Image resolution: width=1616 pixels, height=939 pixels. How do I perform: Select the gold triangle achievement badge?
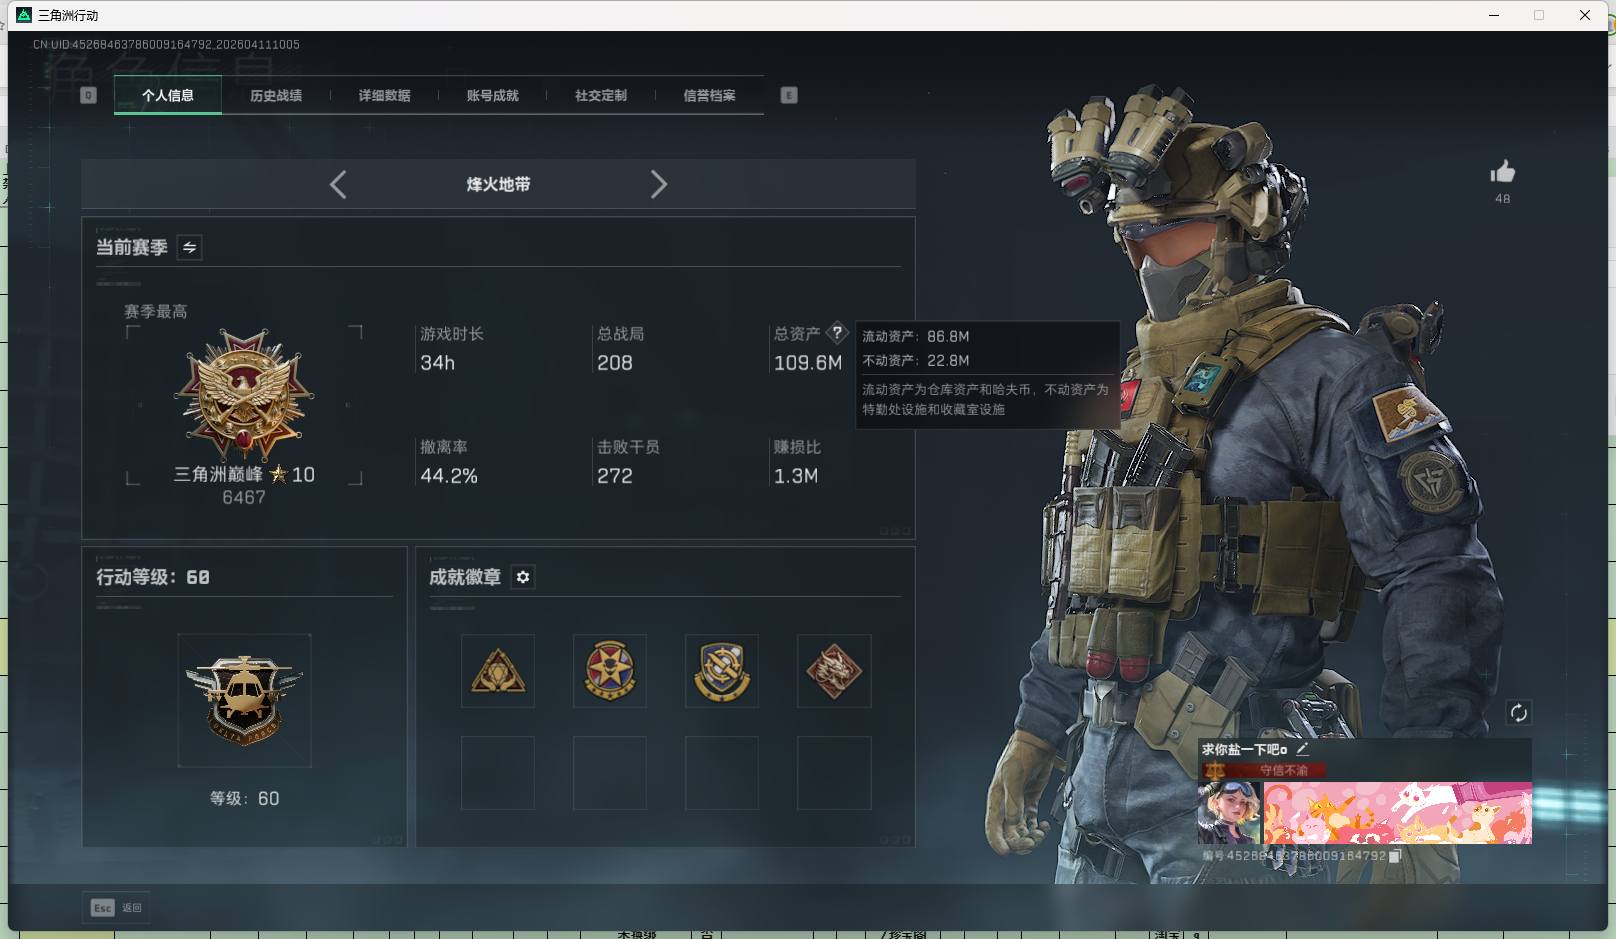pyautogui.click(x=498, y=671)
